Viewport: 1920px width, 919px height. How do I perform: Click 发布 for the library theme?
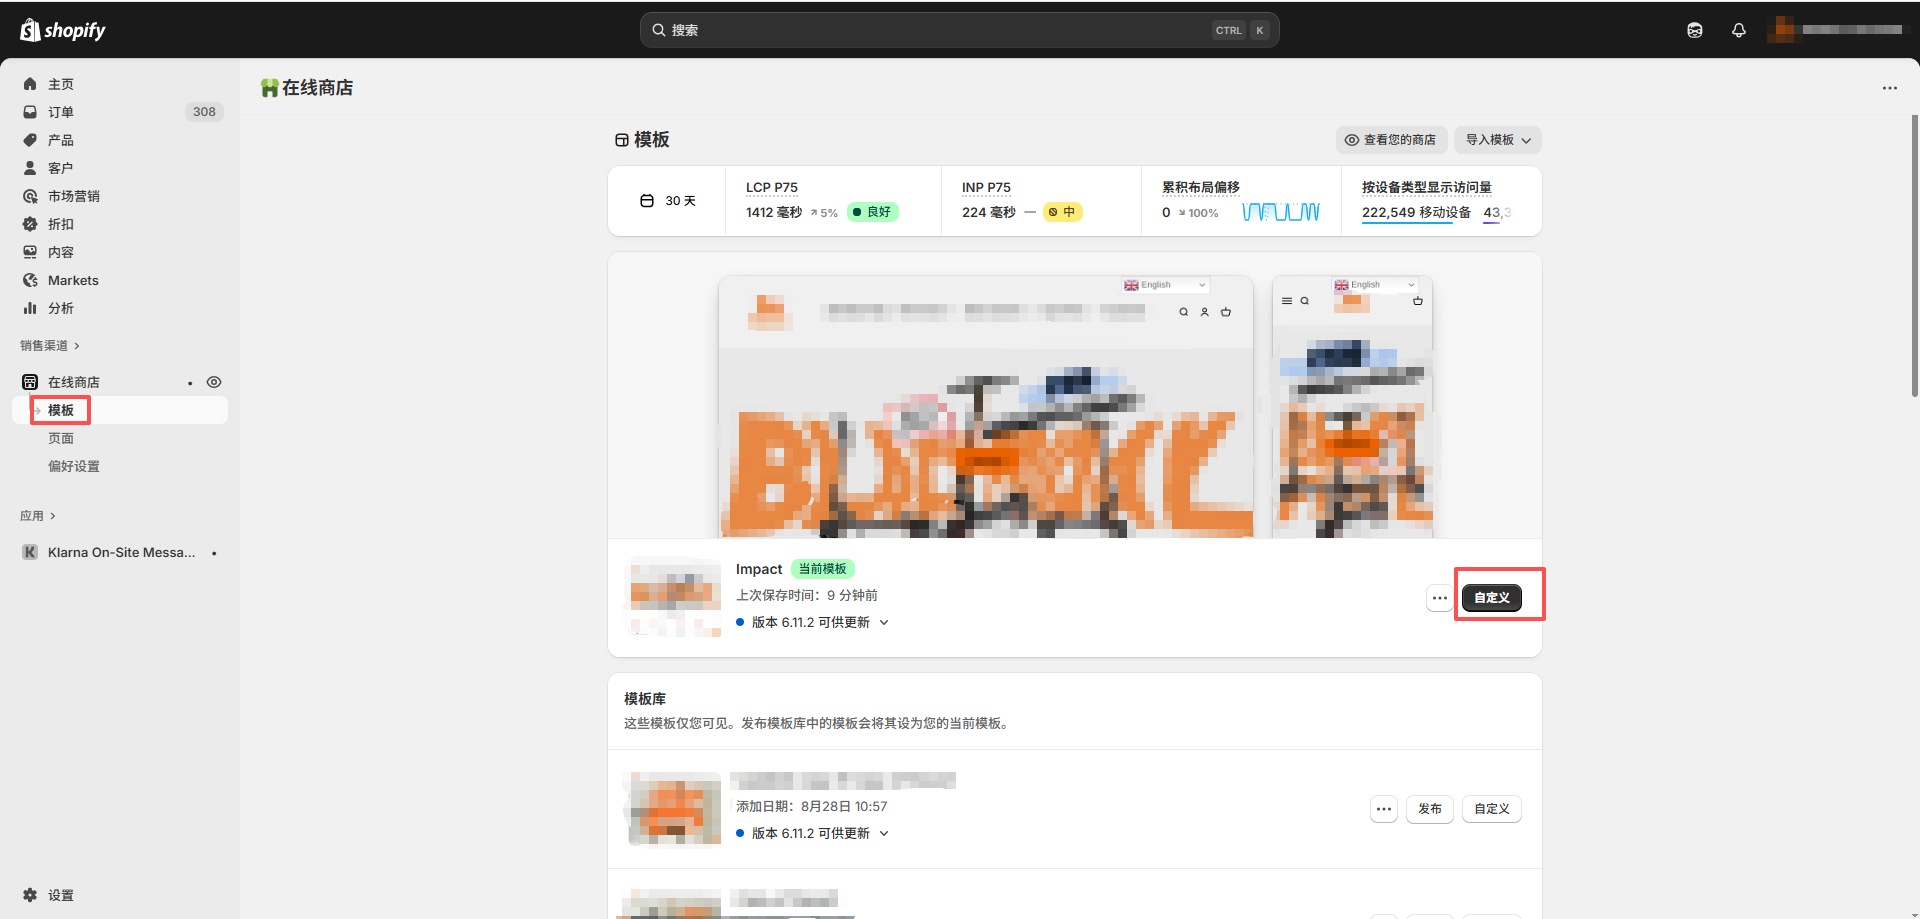1429,809
